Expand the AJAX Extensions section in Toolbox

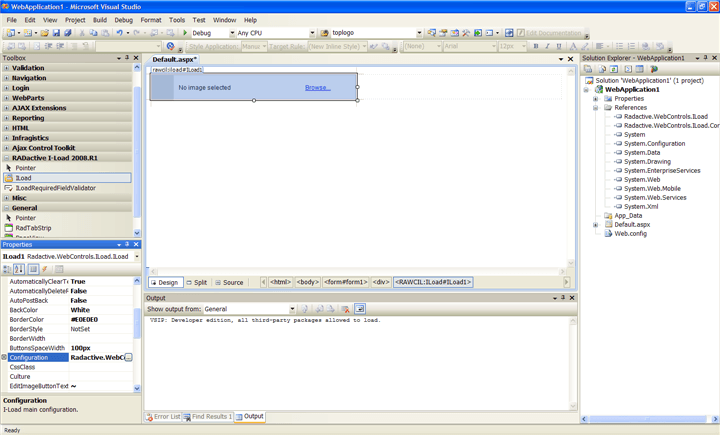coord(6,108)
